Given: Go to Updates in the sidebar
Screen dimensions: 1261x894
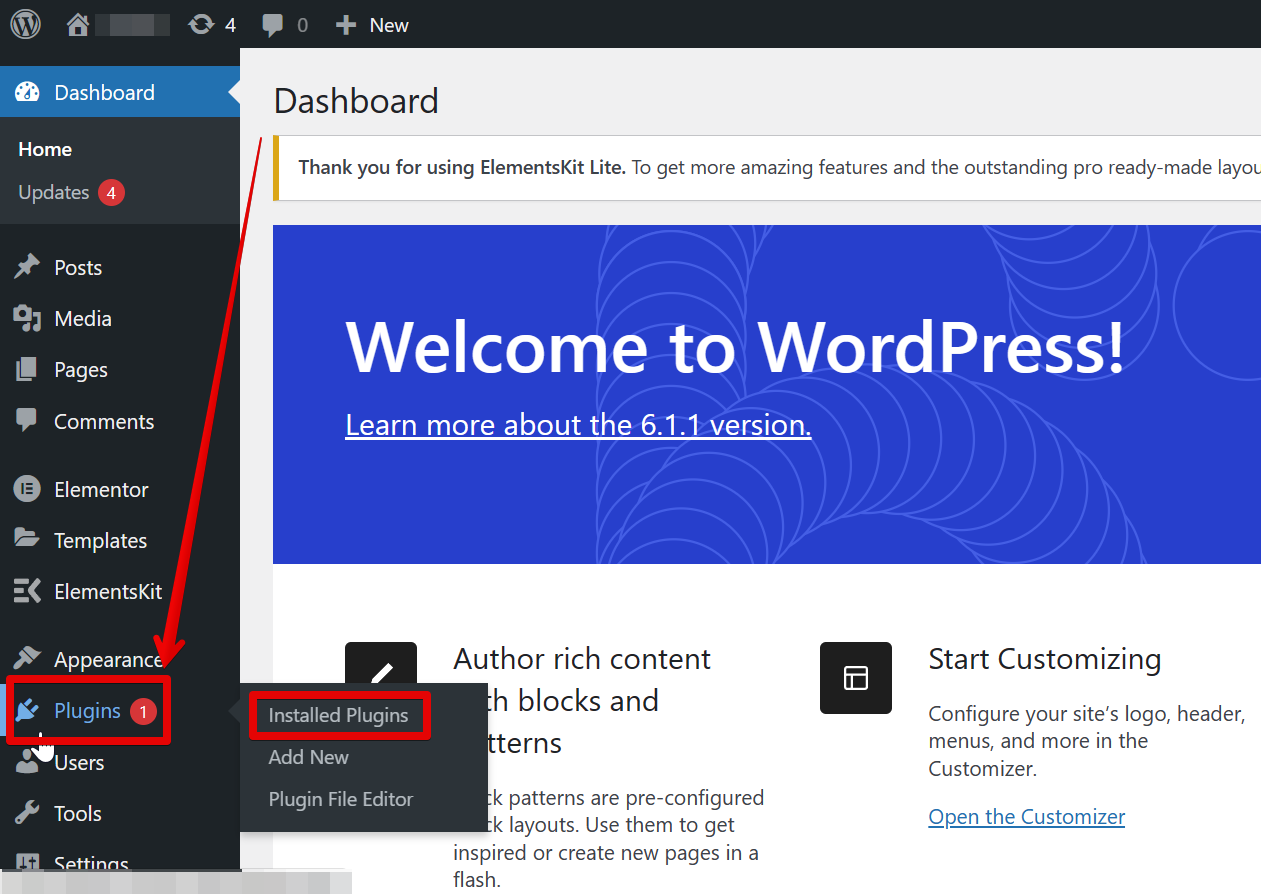Looking at the screenshot, I should [54, 192].
